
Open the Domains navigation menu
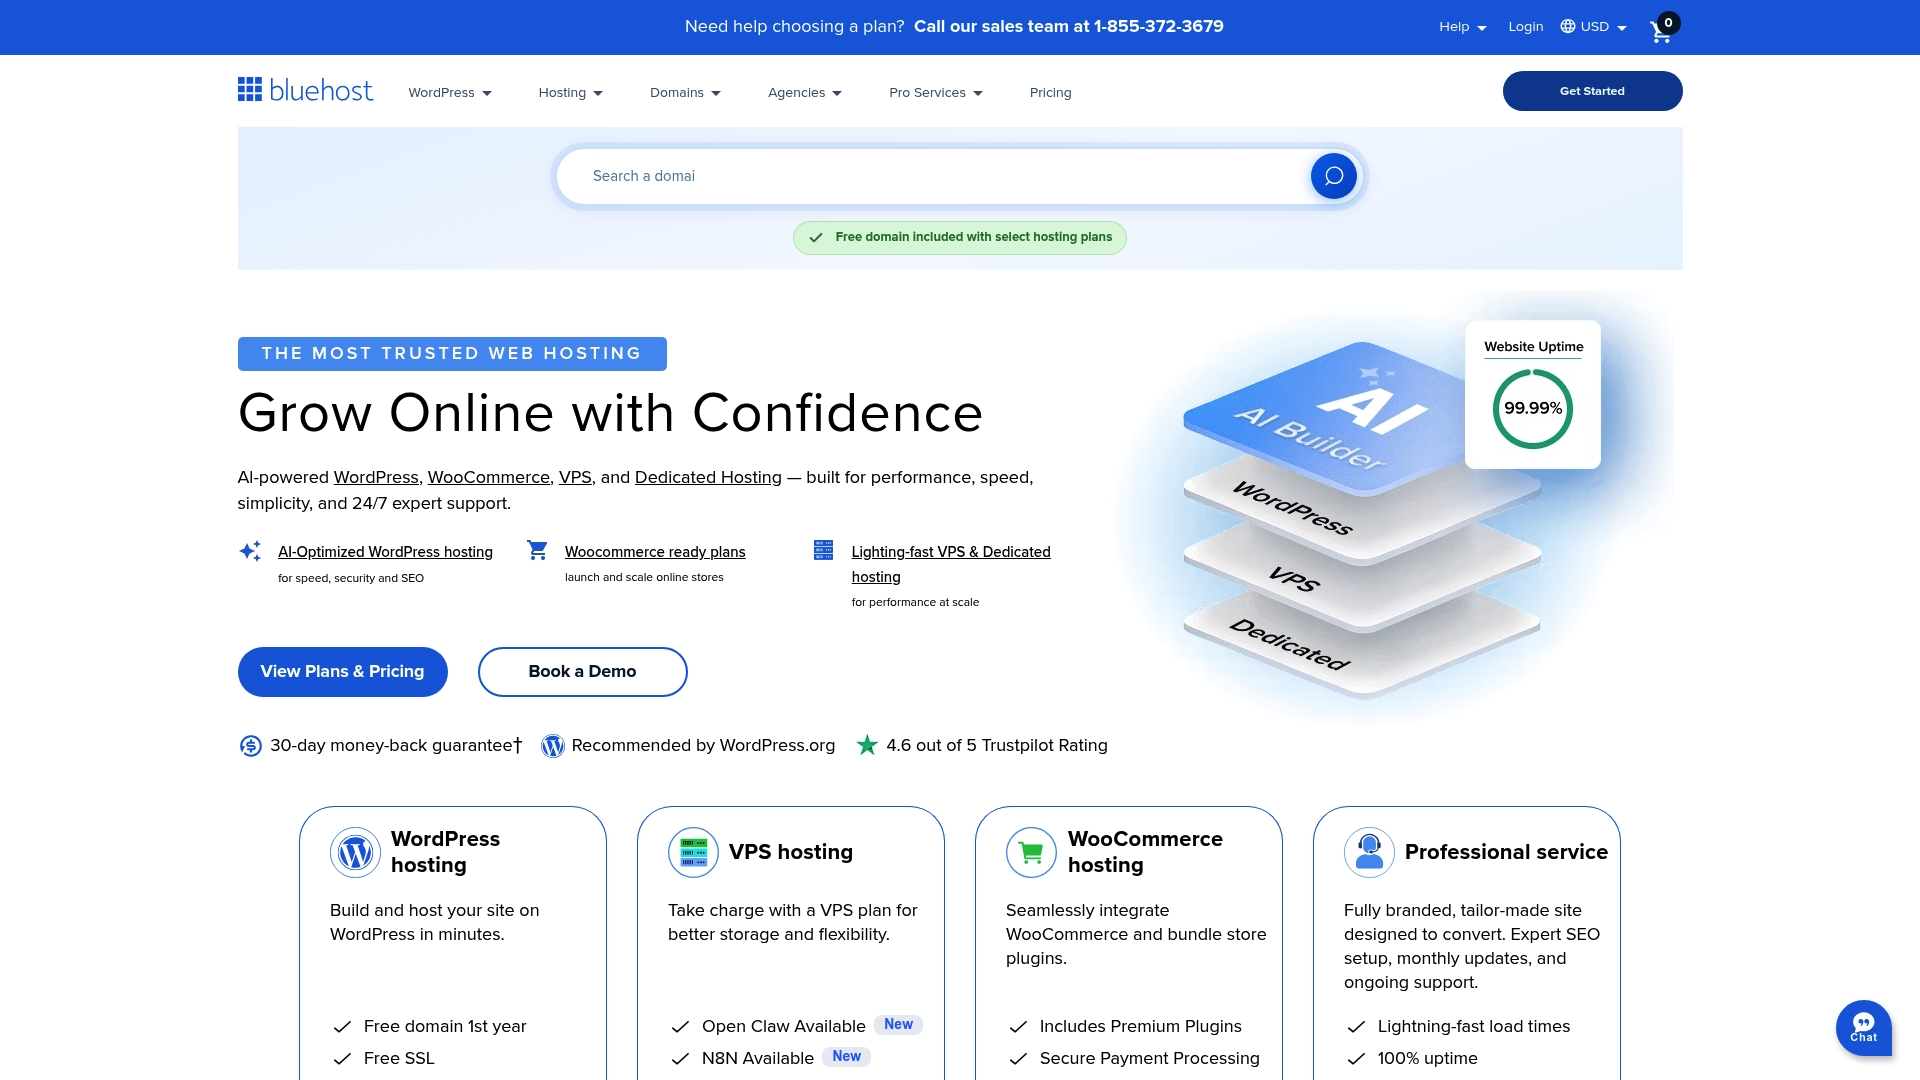[x=685, y=92]
